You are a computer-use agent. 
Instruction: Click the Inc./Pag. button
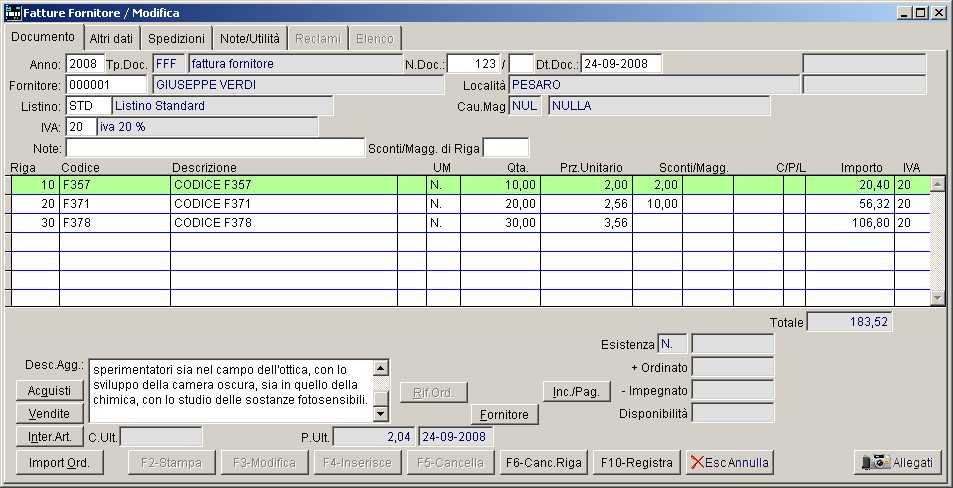(x=576, y=392)
